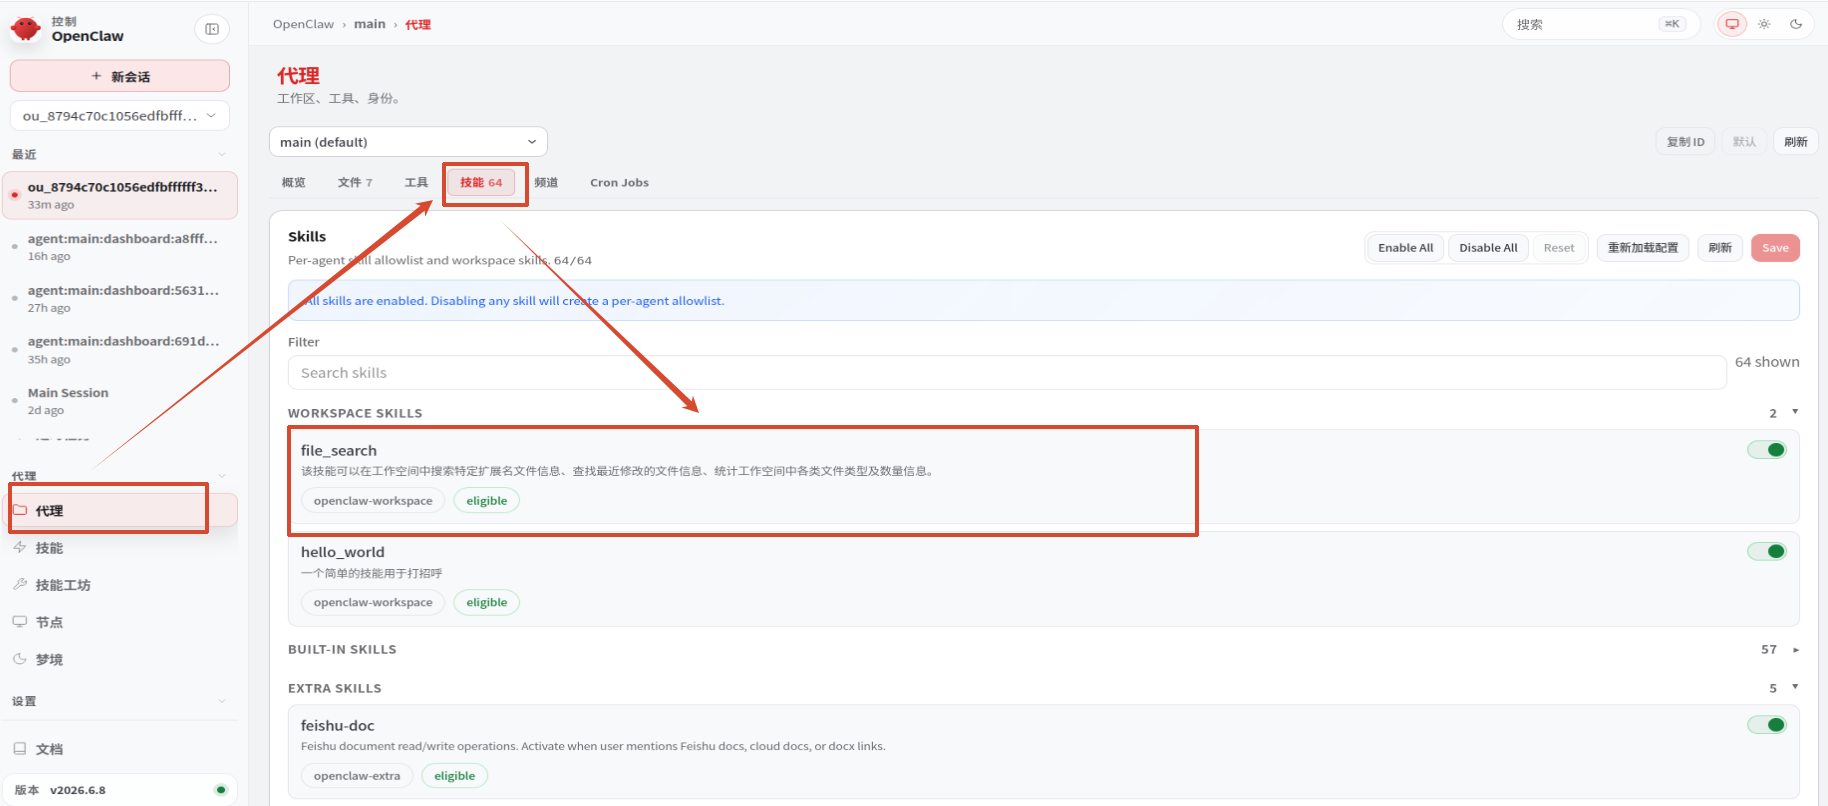This screenshot has width=1828, height=806.
Task: Click the 复制 ID button
Action: pos(1685,142)
